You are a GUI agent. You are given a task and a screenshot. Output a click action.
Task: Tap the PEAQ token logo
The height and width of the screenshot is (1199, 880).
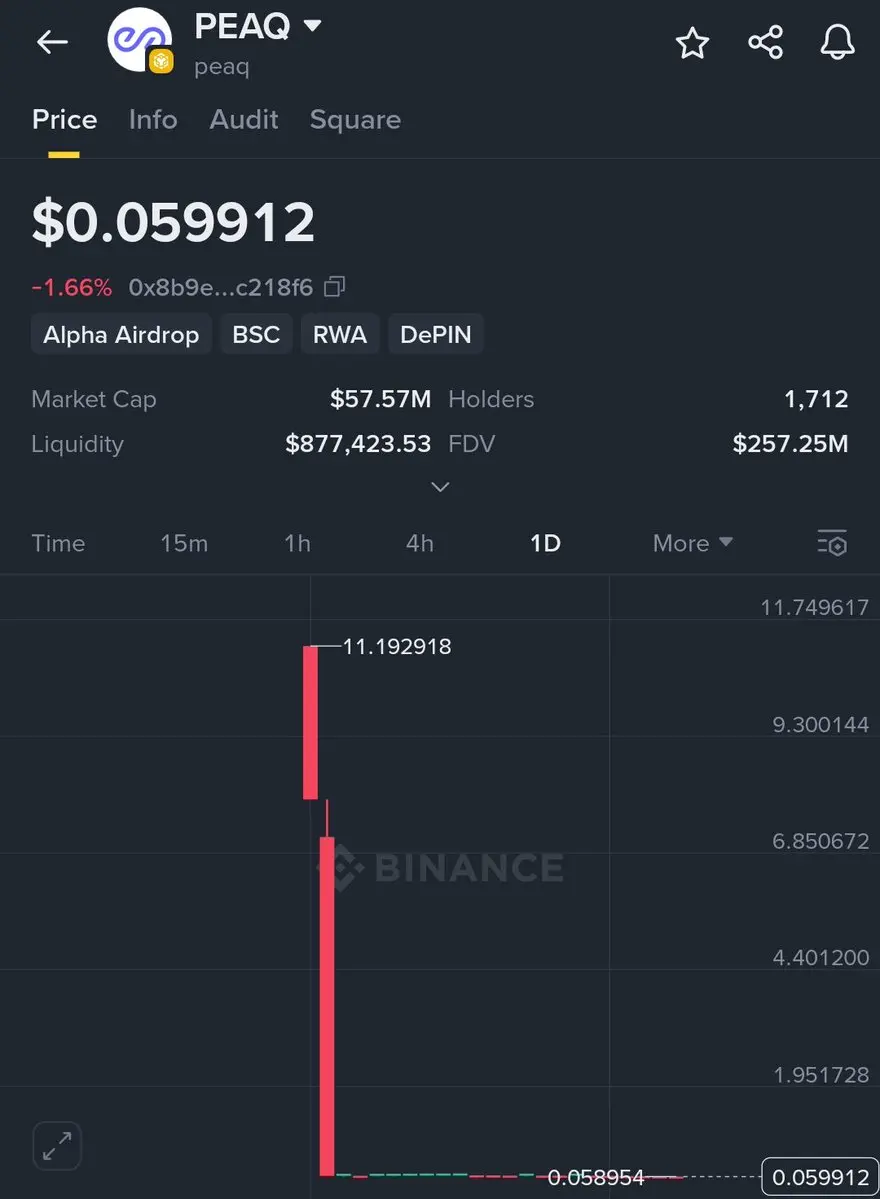pyautogui.click(x=140, y=40)
